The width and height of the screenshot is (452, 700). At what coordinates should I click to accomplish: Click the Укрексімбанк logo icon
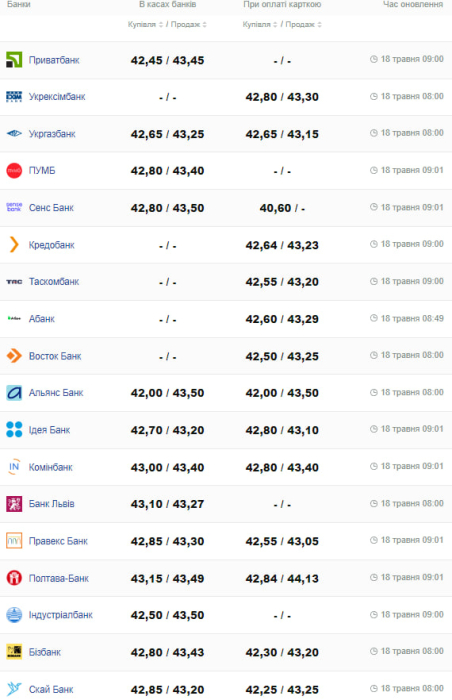tap(14, 97)
